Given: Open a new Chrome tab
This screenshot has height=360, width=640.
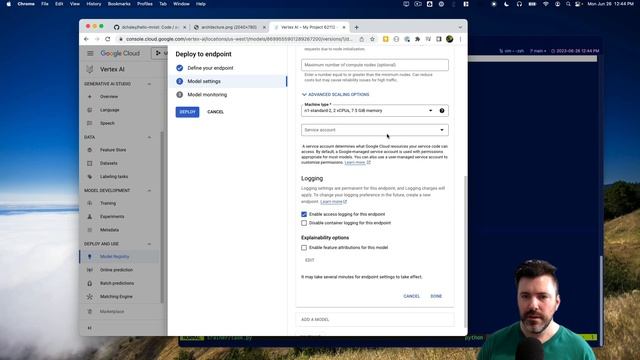Looking at the screenshot, I should [x=356, y=27].
